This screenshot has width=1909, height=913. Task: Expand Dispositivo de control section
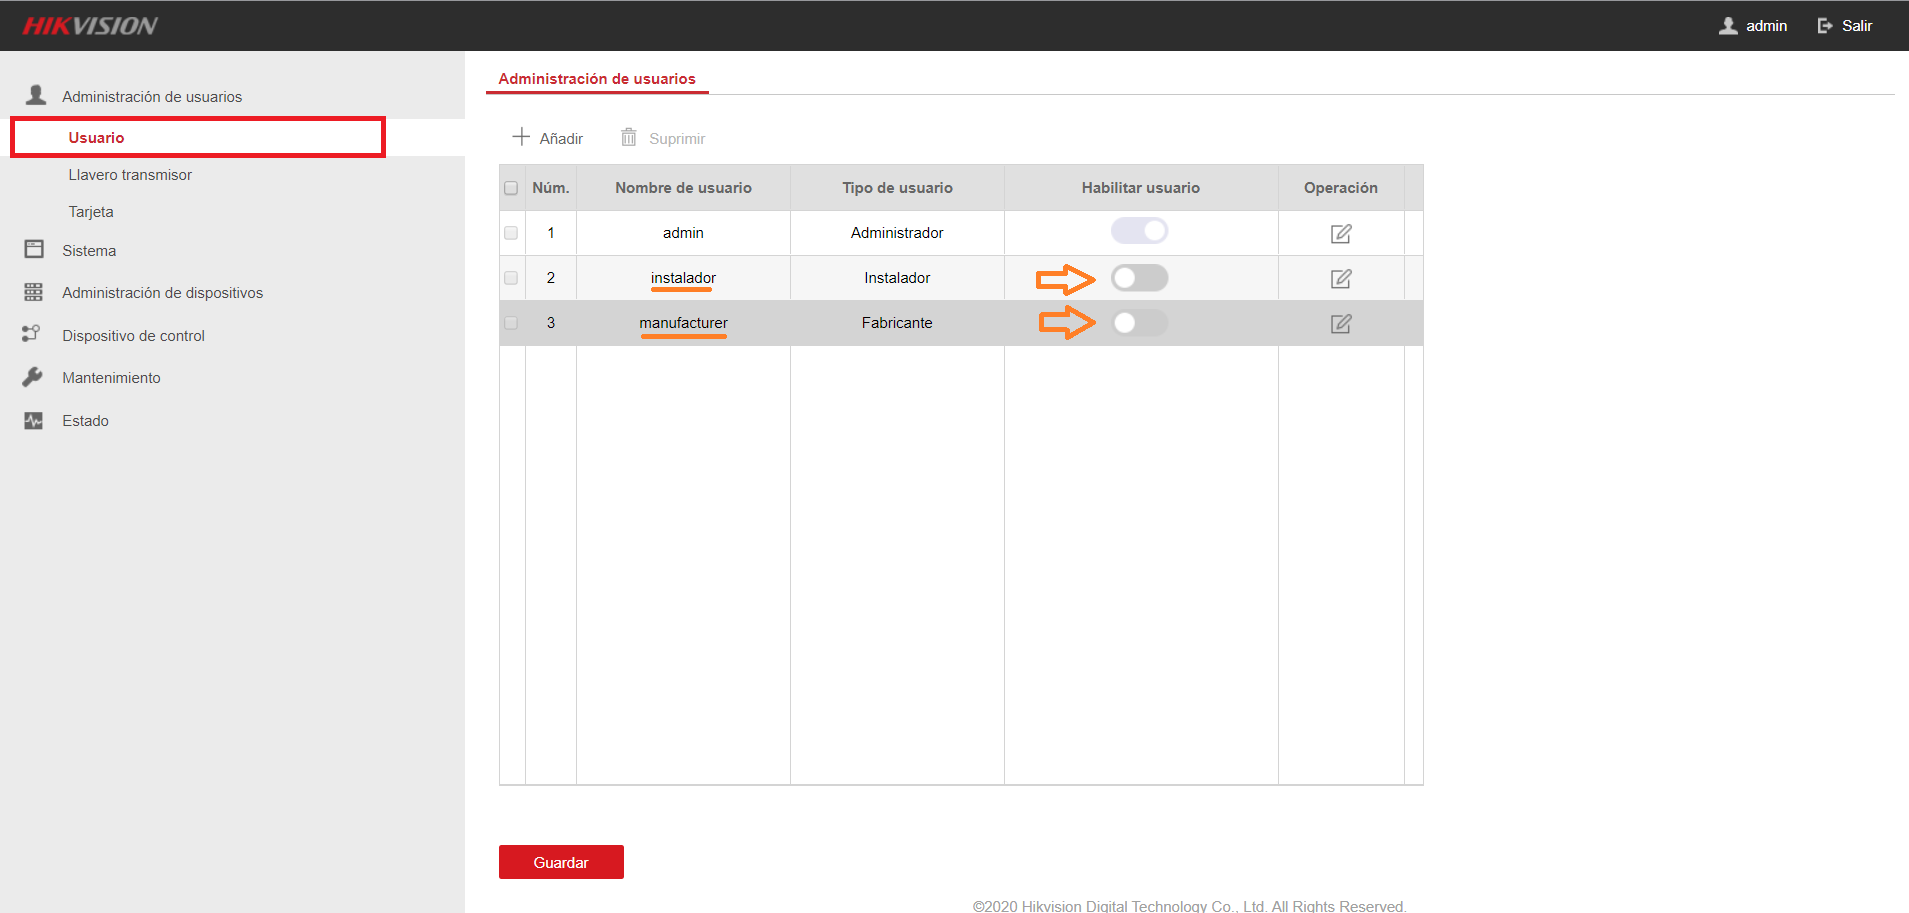coord(133,336)
